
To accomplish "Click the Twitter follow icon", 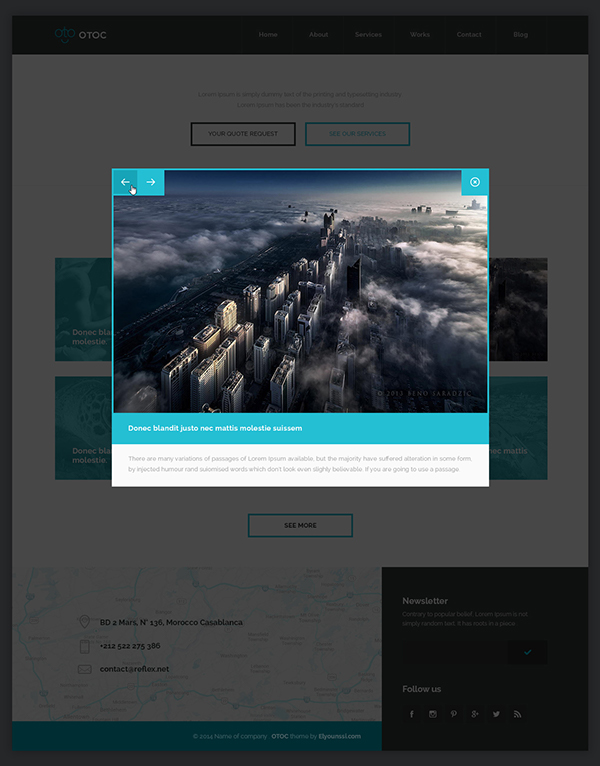I will [x=496, y=714].
